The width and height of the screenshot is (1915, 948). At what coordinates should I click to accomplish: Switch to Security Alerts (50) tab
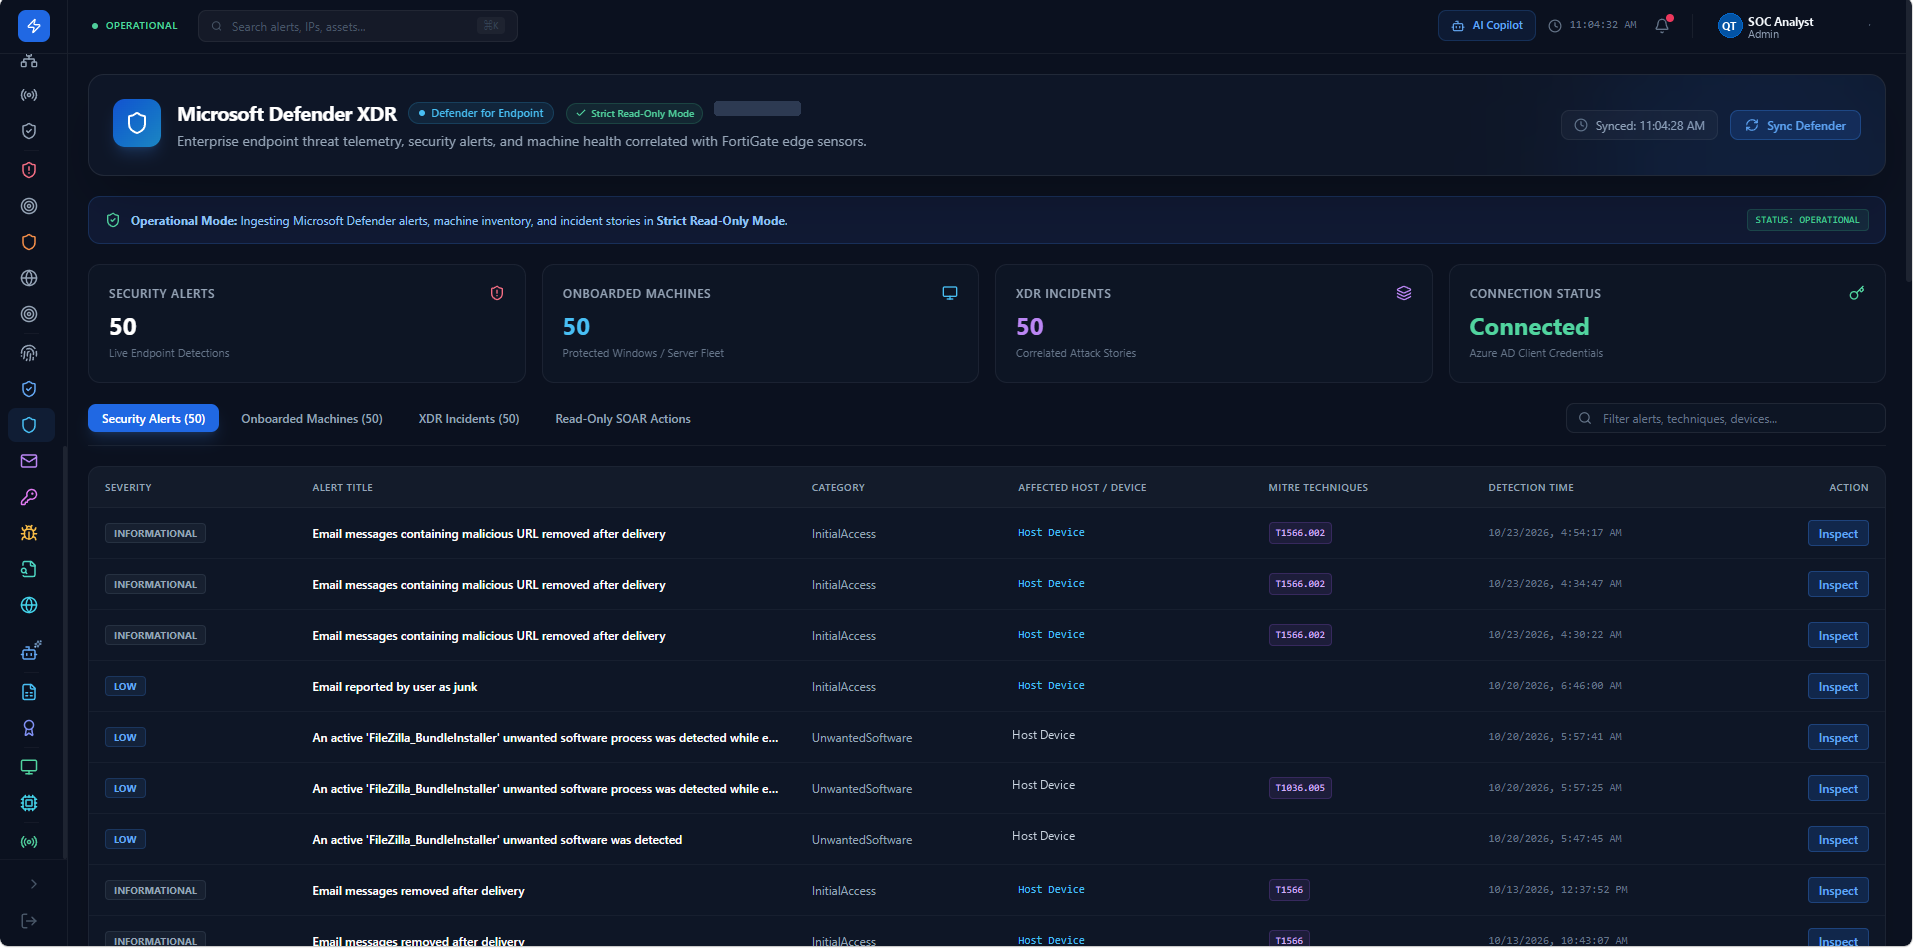[153, 419]
